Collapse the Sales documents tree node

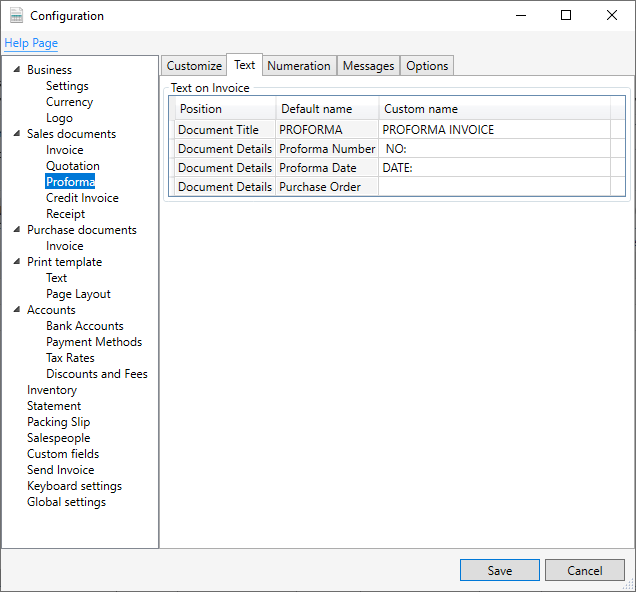[17, 133]
